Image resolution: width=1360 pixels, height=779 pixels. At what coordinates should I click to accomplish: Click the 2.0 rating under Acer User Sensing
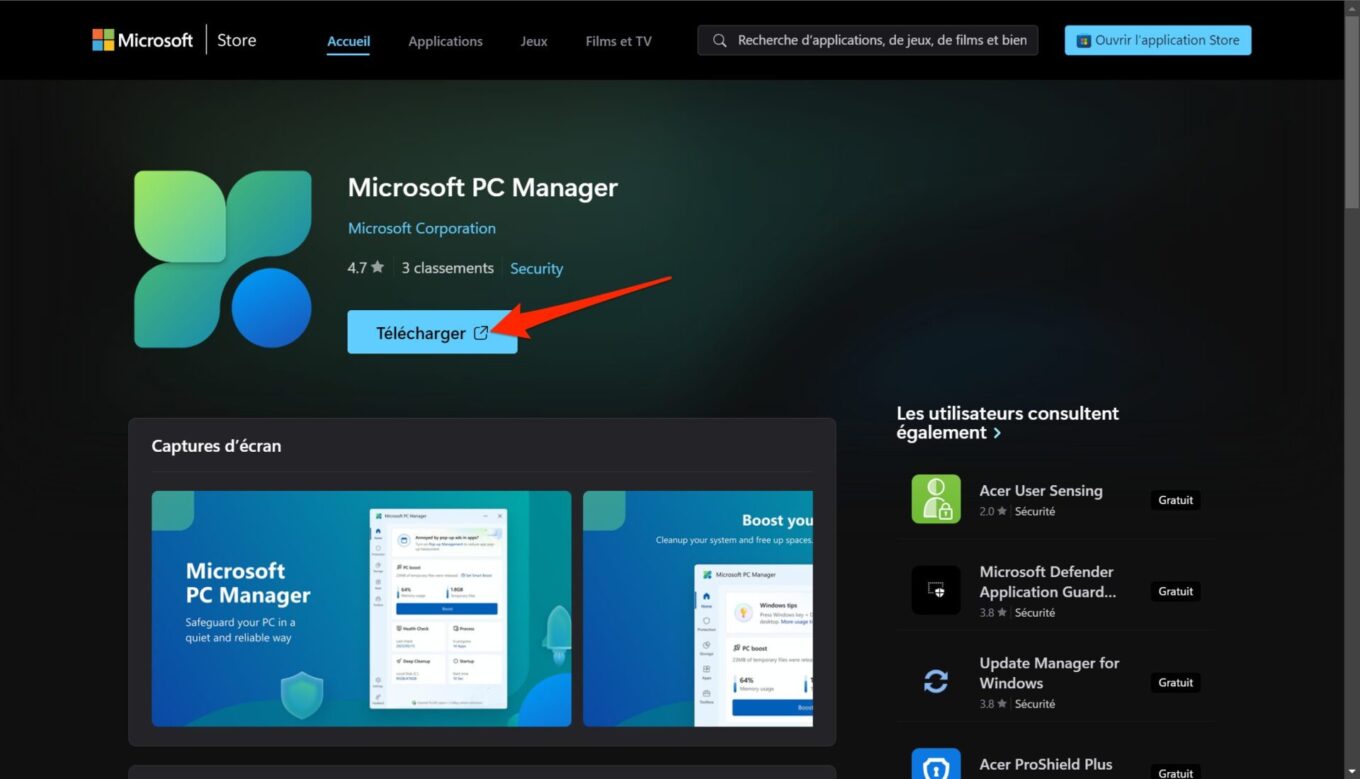(993, 511)
